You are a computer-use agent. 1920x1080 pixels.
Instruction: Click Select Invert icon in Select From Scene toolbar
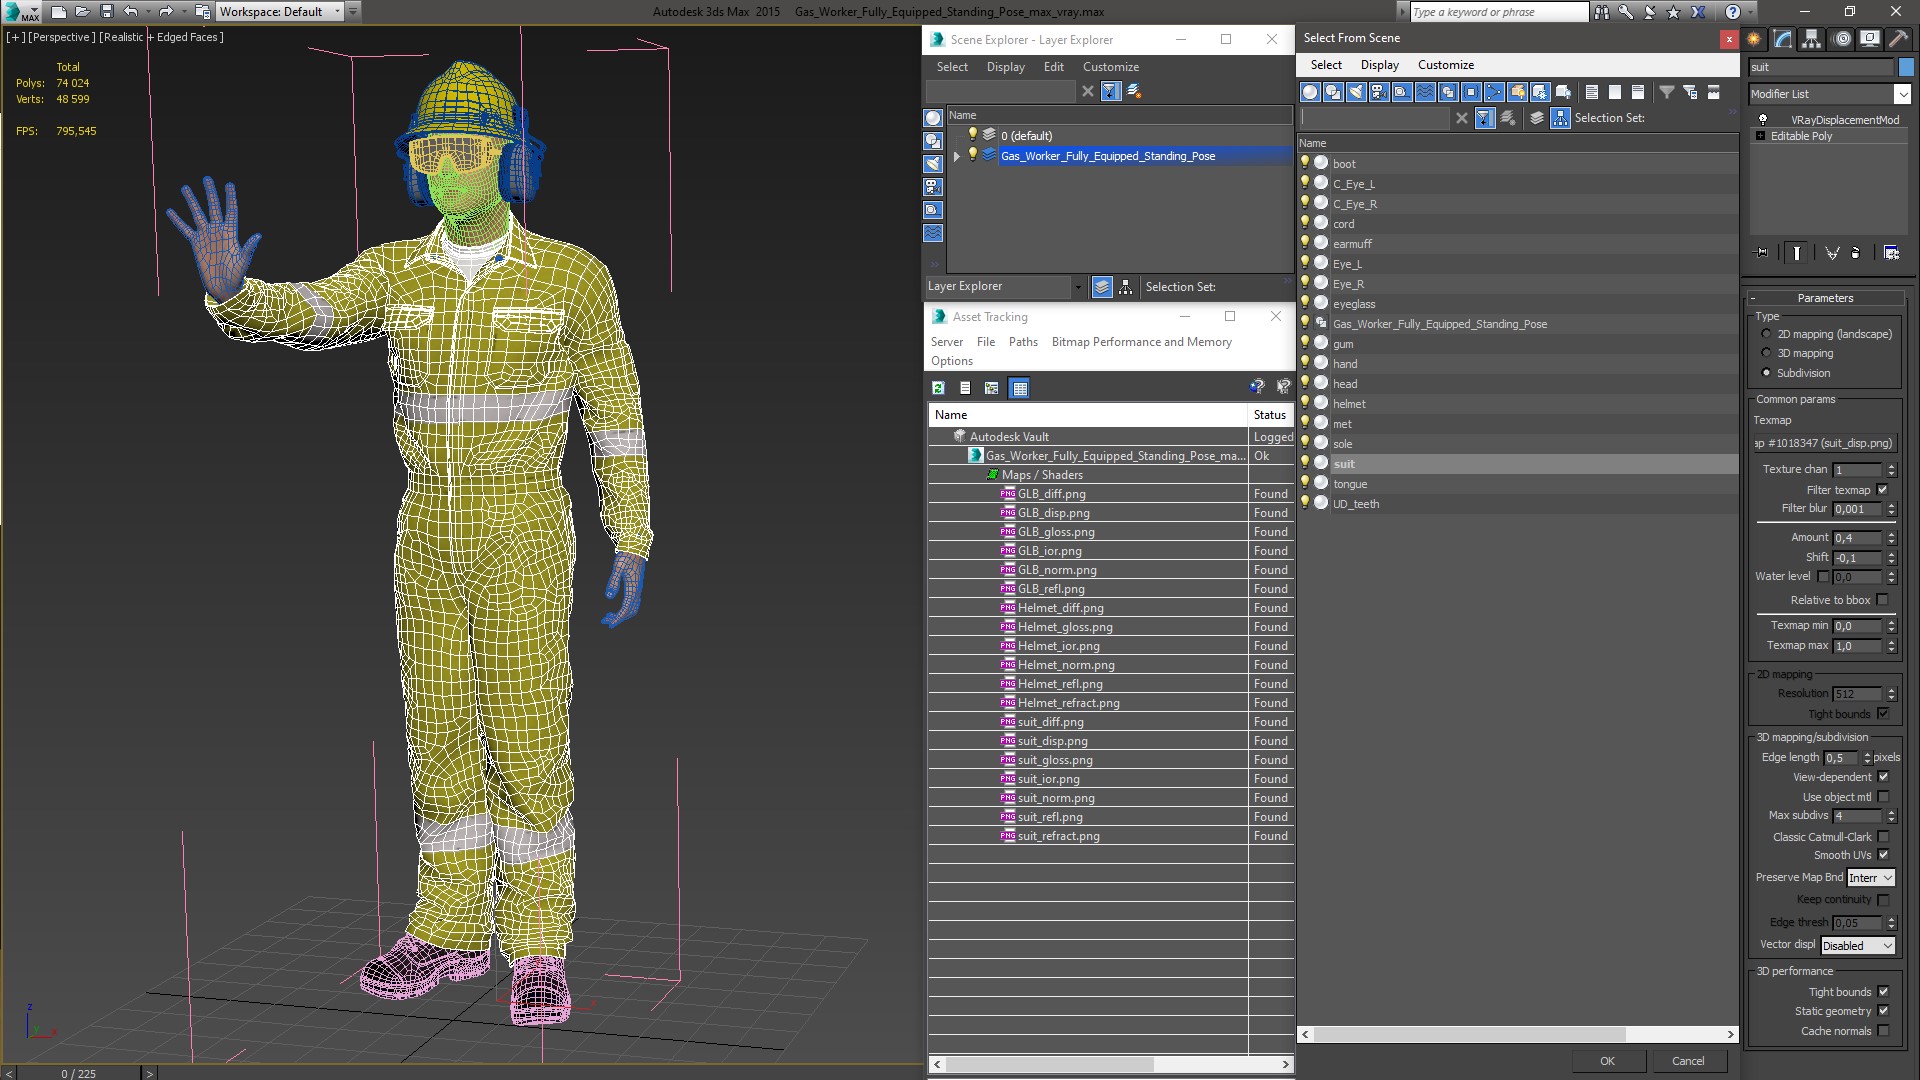[x=1638, y=92]
